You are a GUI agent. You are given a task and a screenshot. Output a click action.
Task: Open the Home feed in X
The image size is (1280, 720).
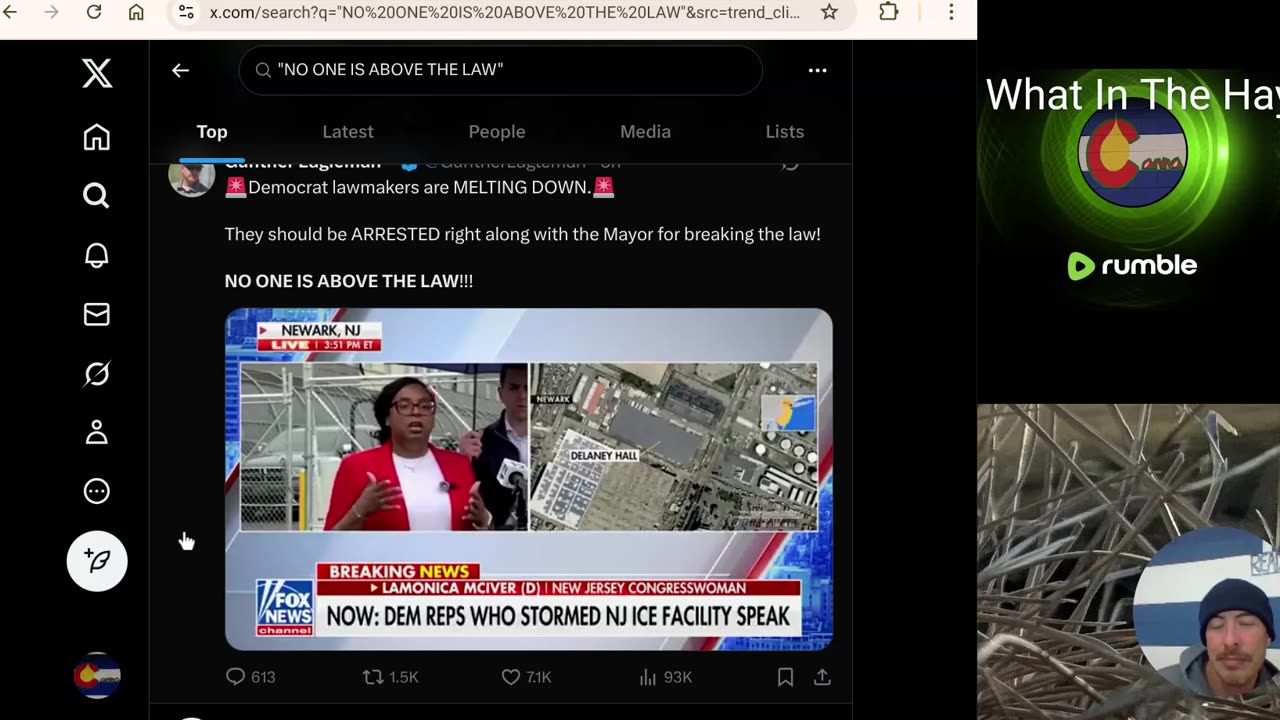pyautogui.click(x=97, y=136)
